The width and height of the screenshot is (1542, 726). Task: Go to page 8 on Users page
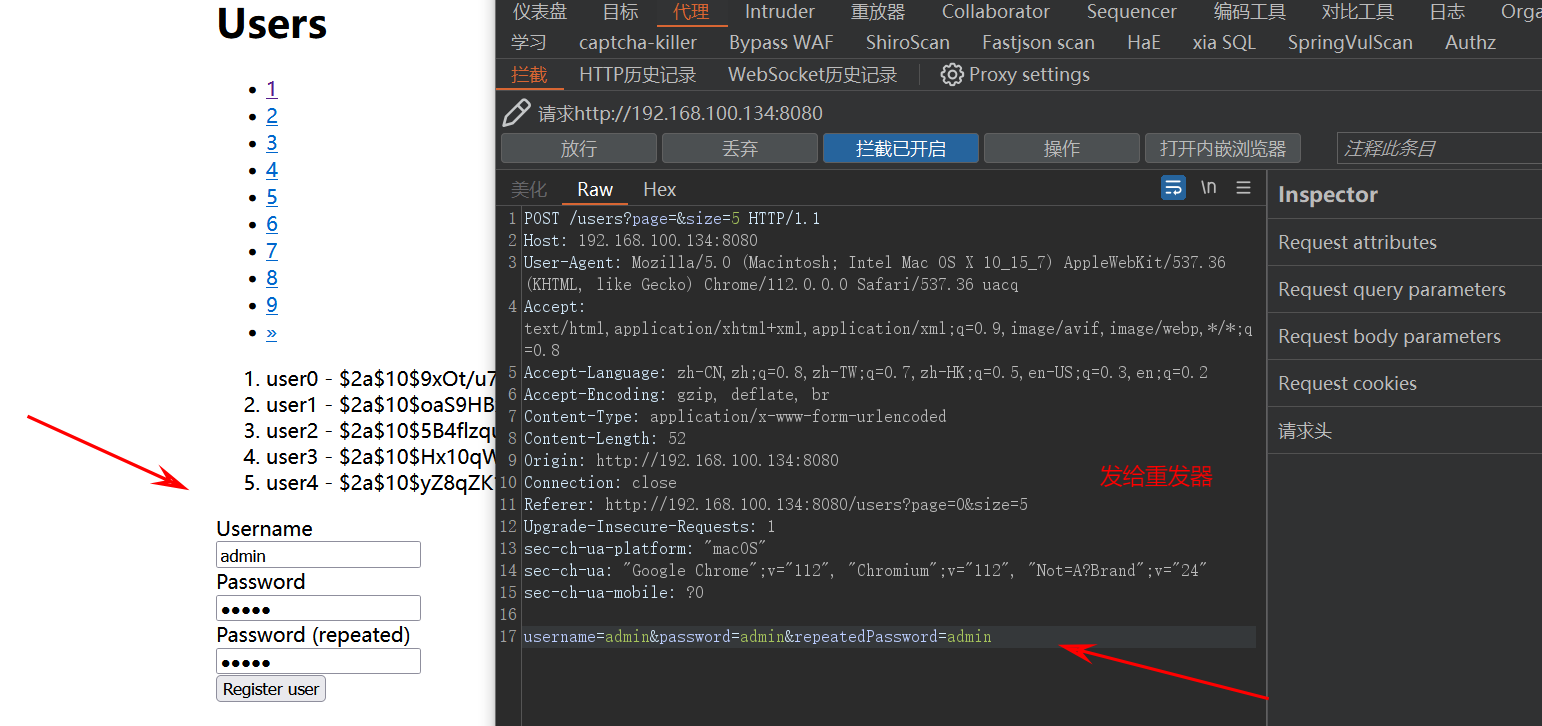point(272,278)
